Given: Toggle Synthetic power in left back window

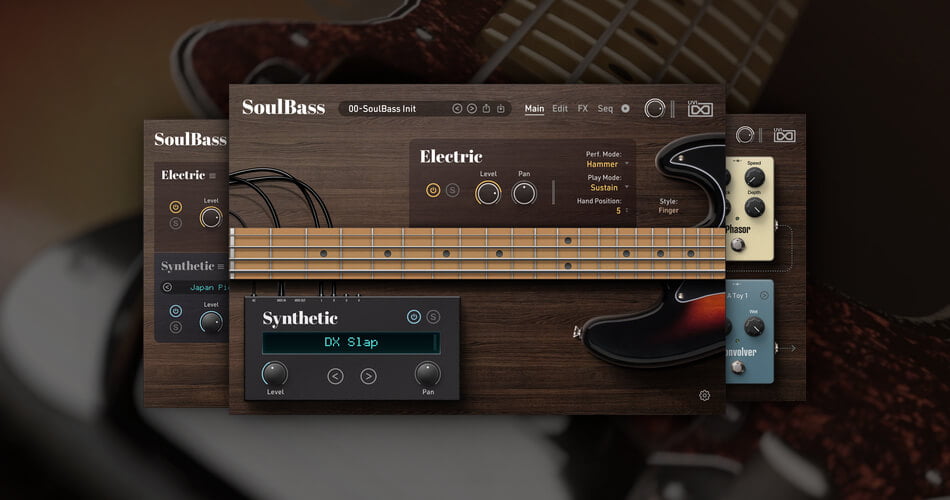Looking at the screenshot, I should [x=176, y=311].
